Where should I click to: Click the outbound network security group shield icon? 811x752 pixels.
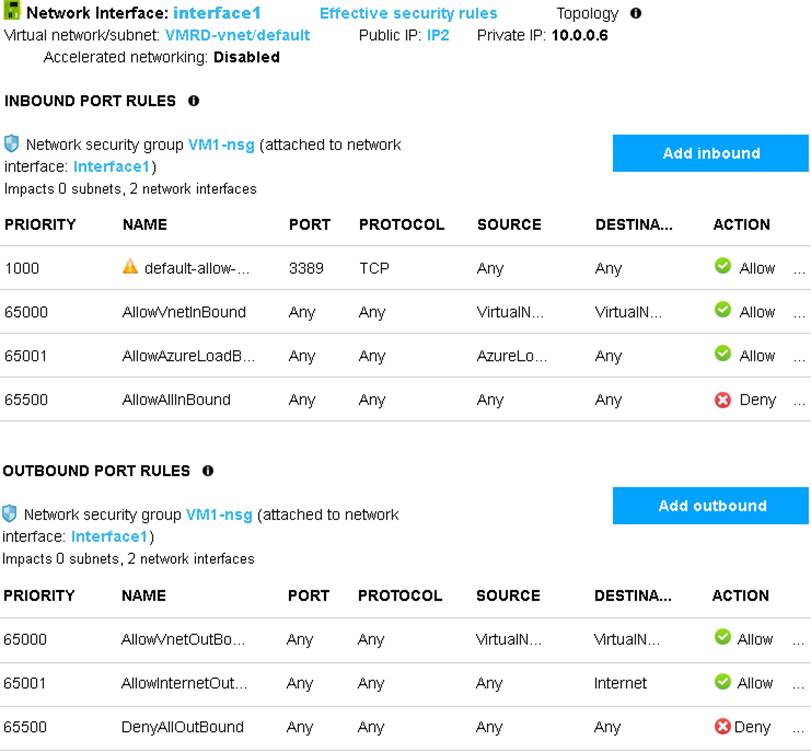pyautogui.click(x=10, y=514)
